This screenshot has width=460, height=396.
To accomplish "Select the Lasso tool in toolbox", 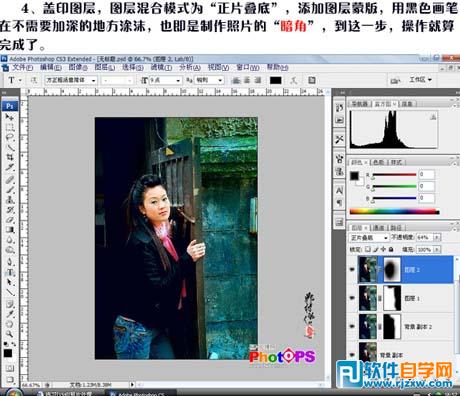I will click(10, 137).
